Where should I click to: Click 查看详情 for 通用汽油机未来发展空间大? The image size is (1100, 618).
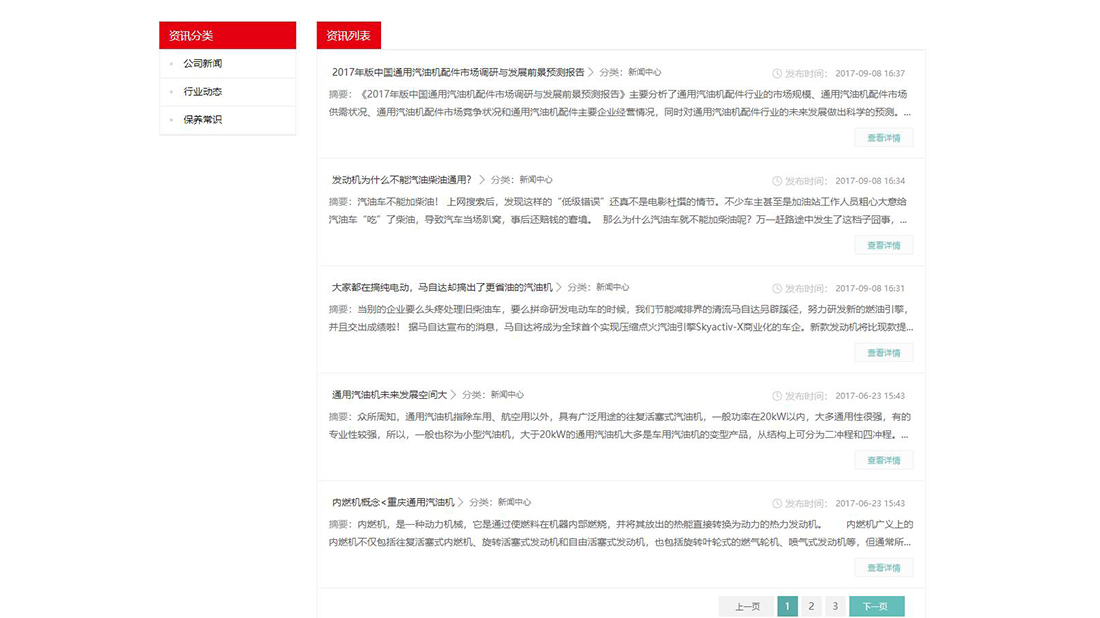point(884,460)
